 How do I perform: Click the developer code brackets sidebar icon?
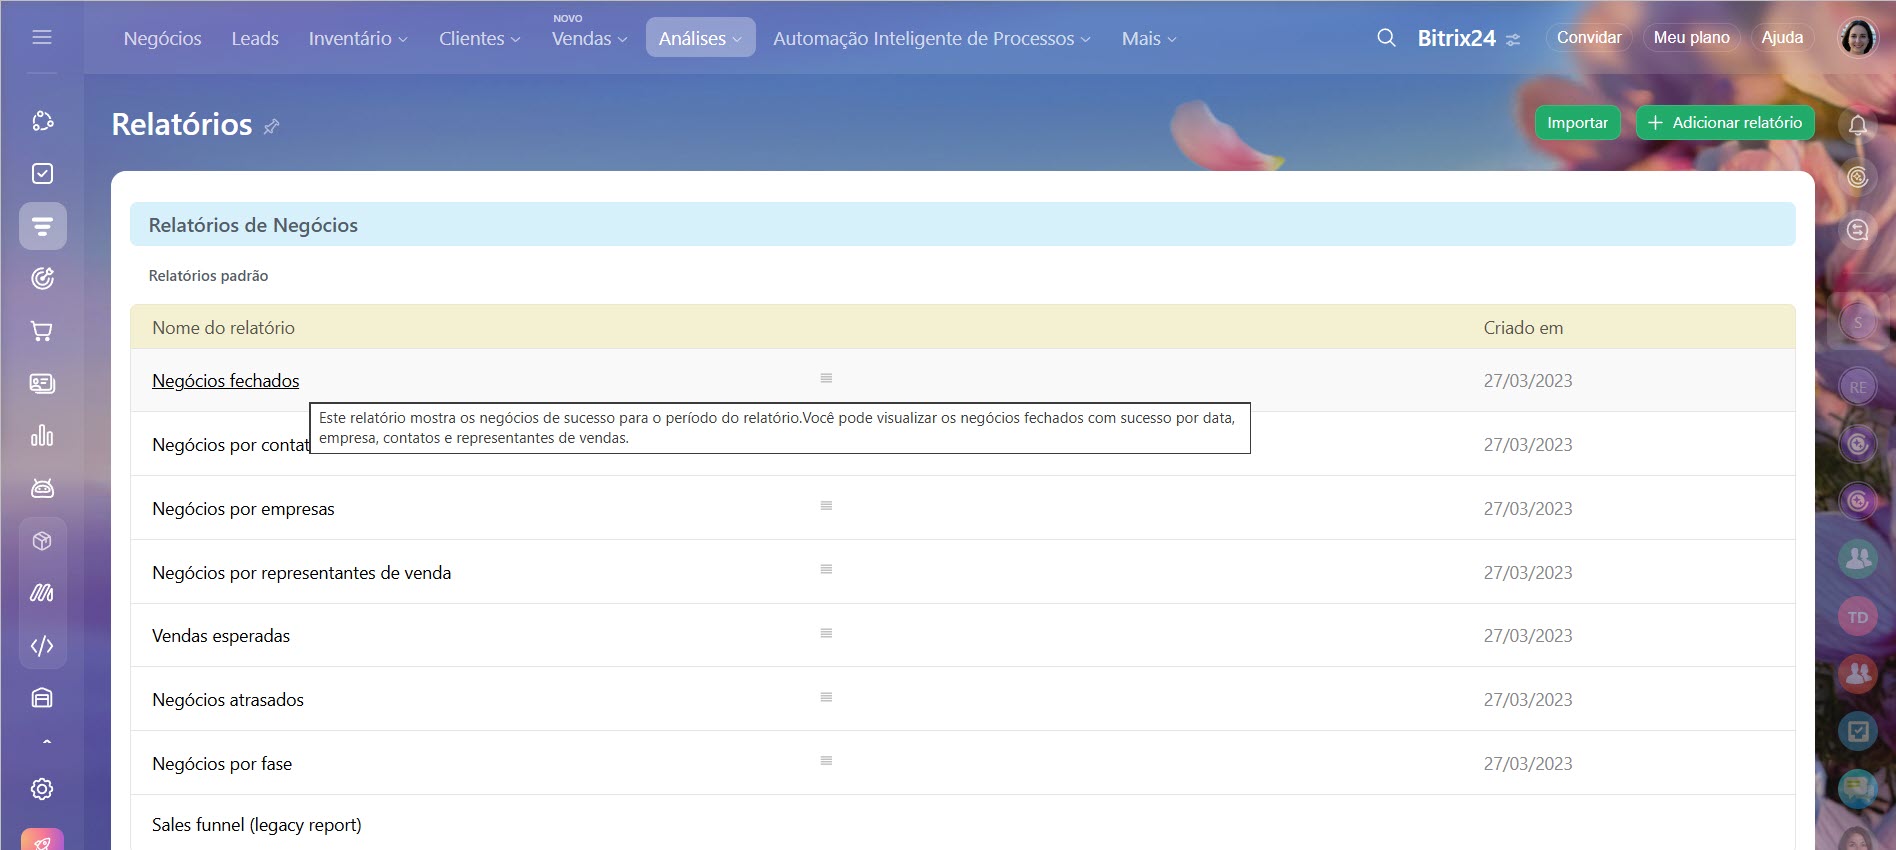click(42, 646)
